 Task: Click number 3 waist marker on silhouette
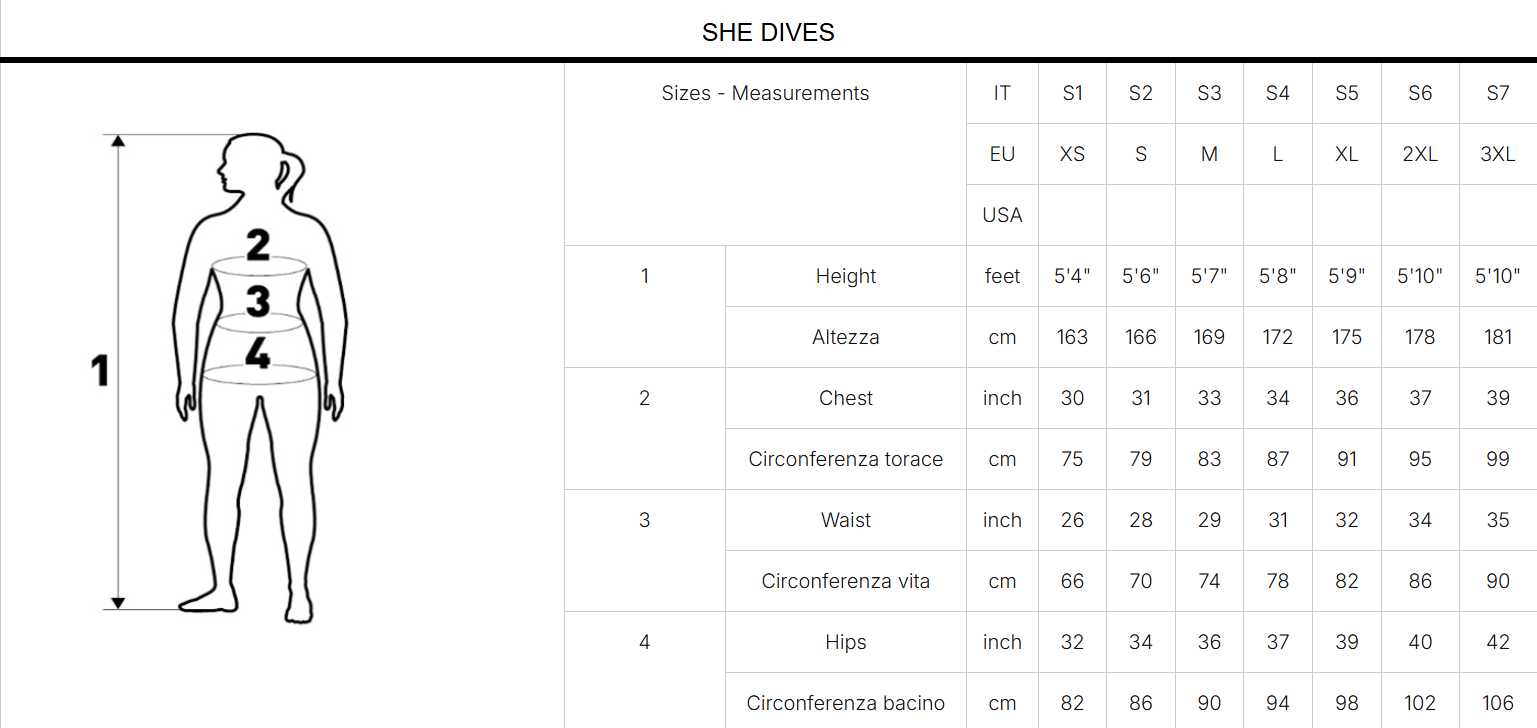pyautogui.click(x=258, y=300)
